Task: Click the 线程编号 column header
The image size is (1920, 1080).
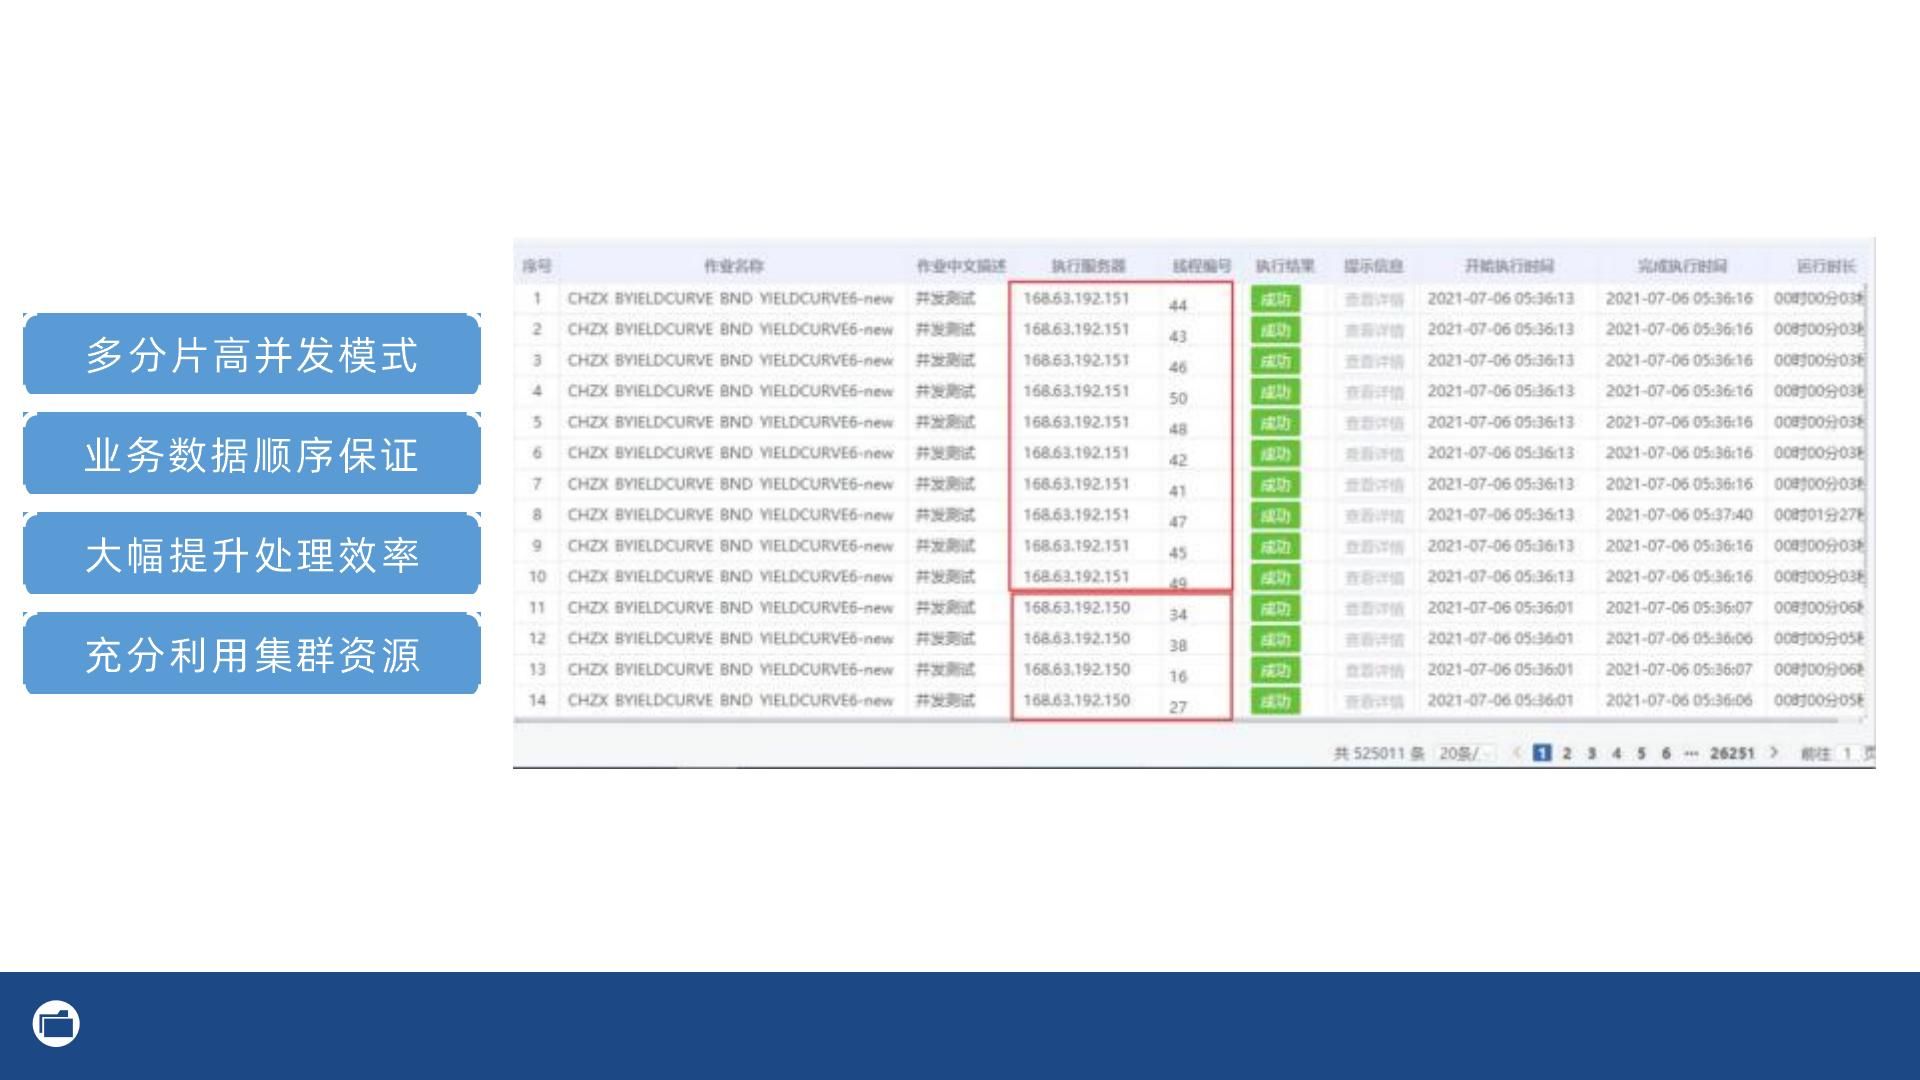Action: 1202,266
